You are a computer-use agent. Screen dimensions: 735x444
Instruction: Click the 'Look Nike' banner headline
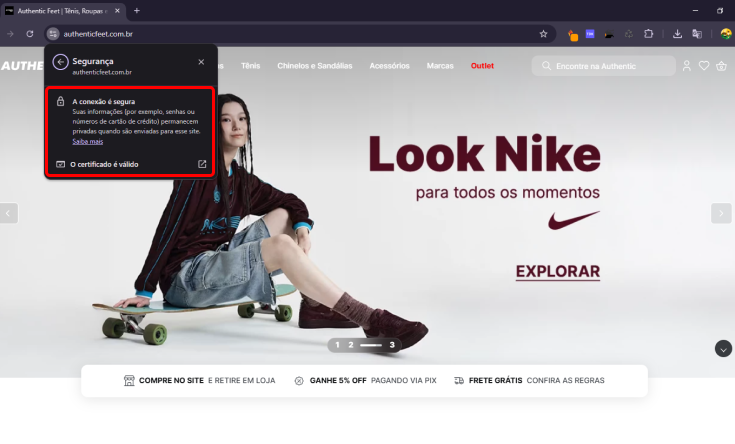[x=484, y=154]
